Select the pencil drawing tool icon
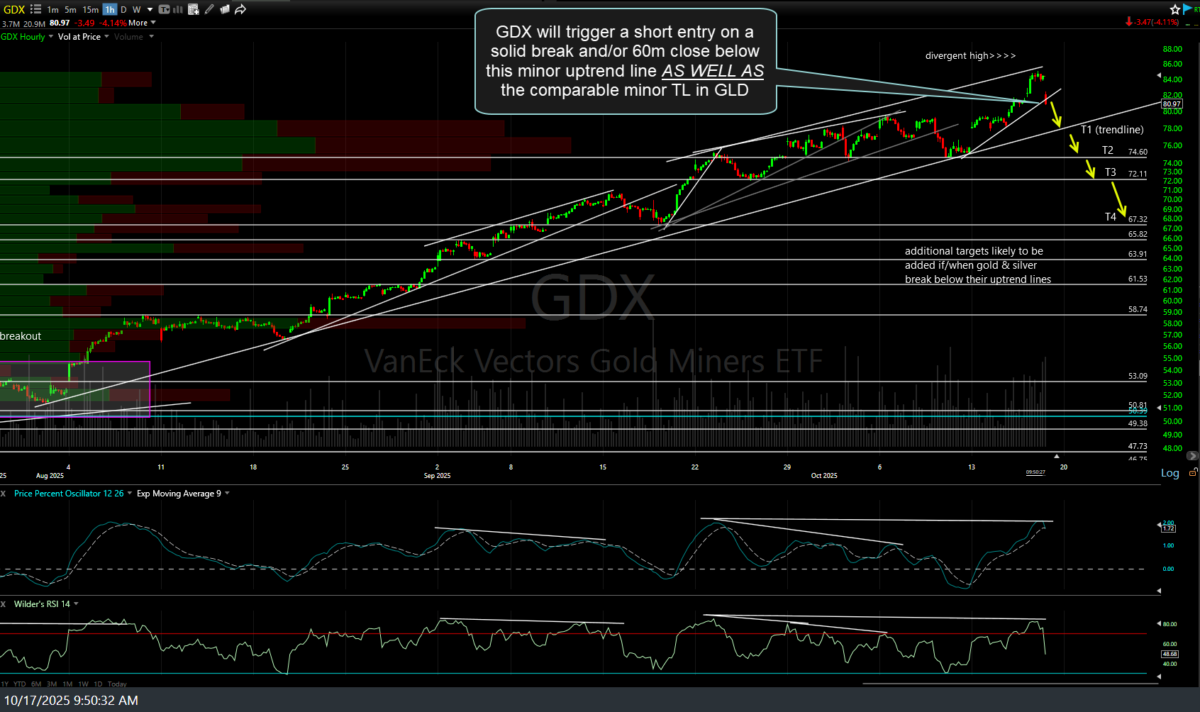The width and height of the screenshot is (1200, 712). click(x=208, y=10)
